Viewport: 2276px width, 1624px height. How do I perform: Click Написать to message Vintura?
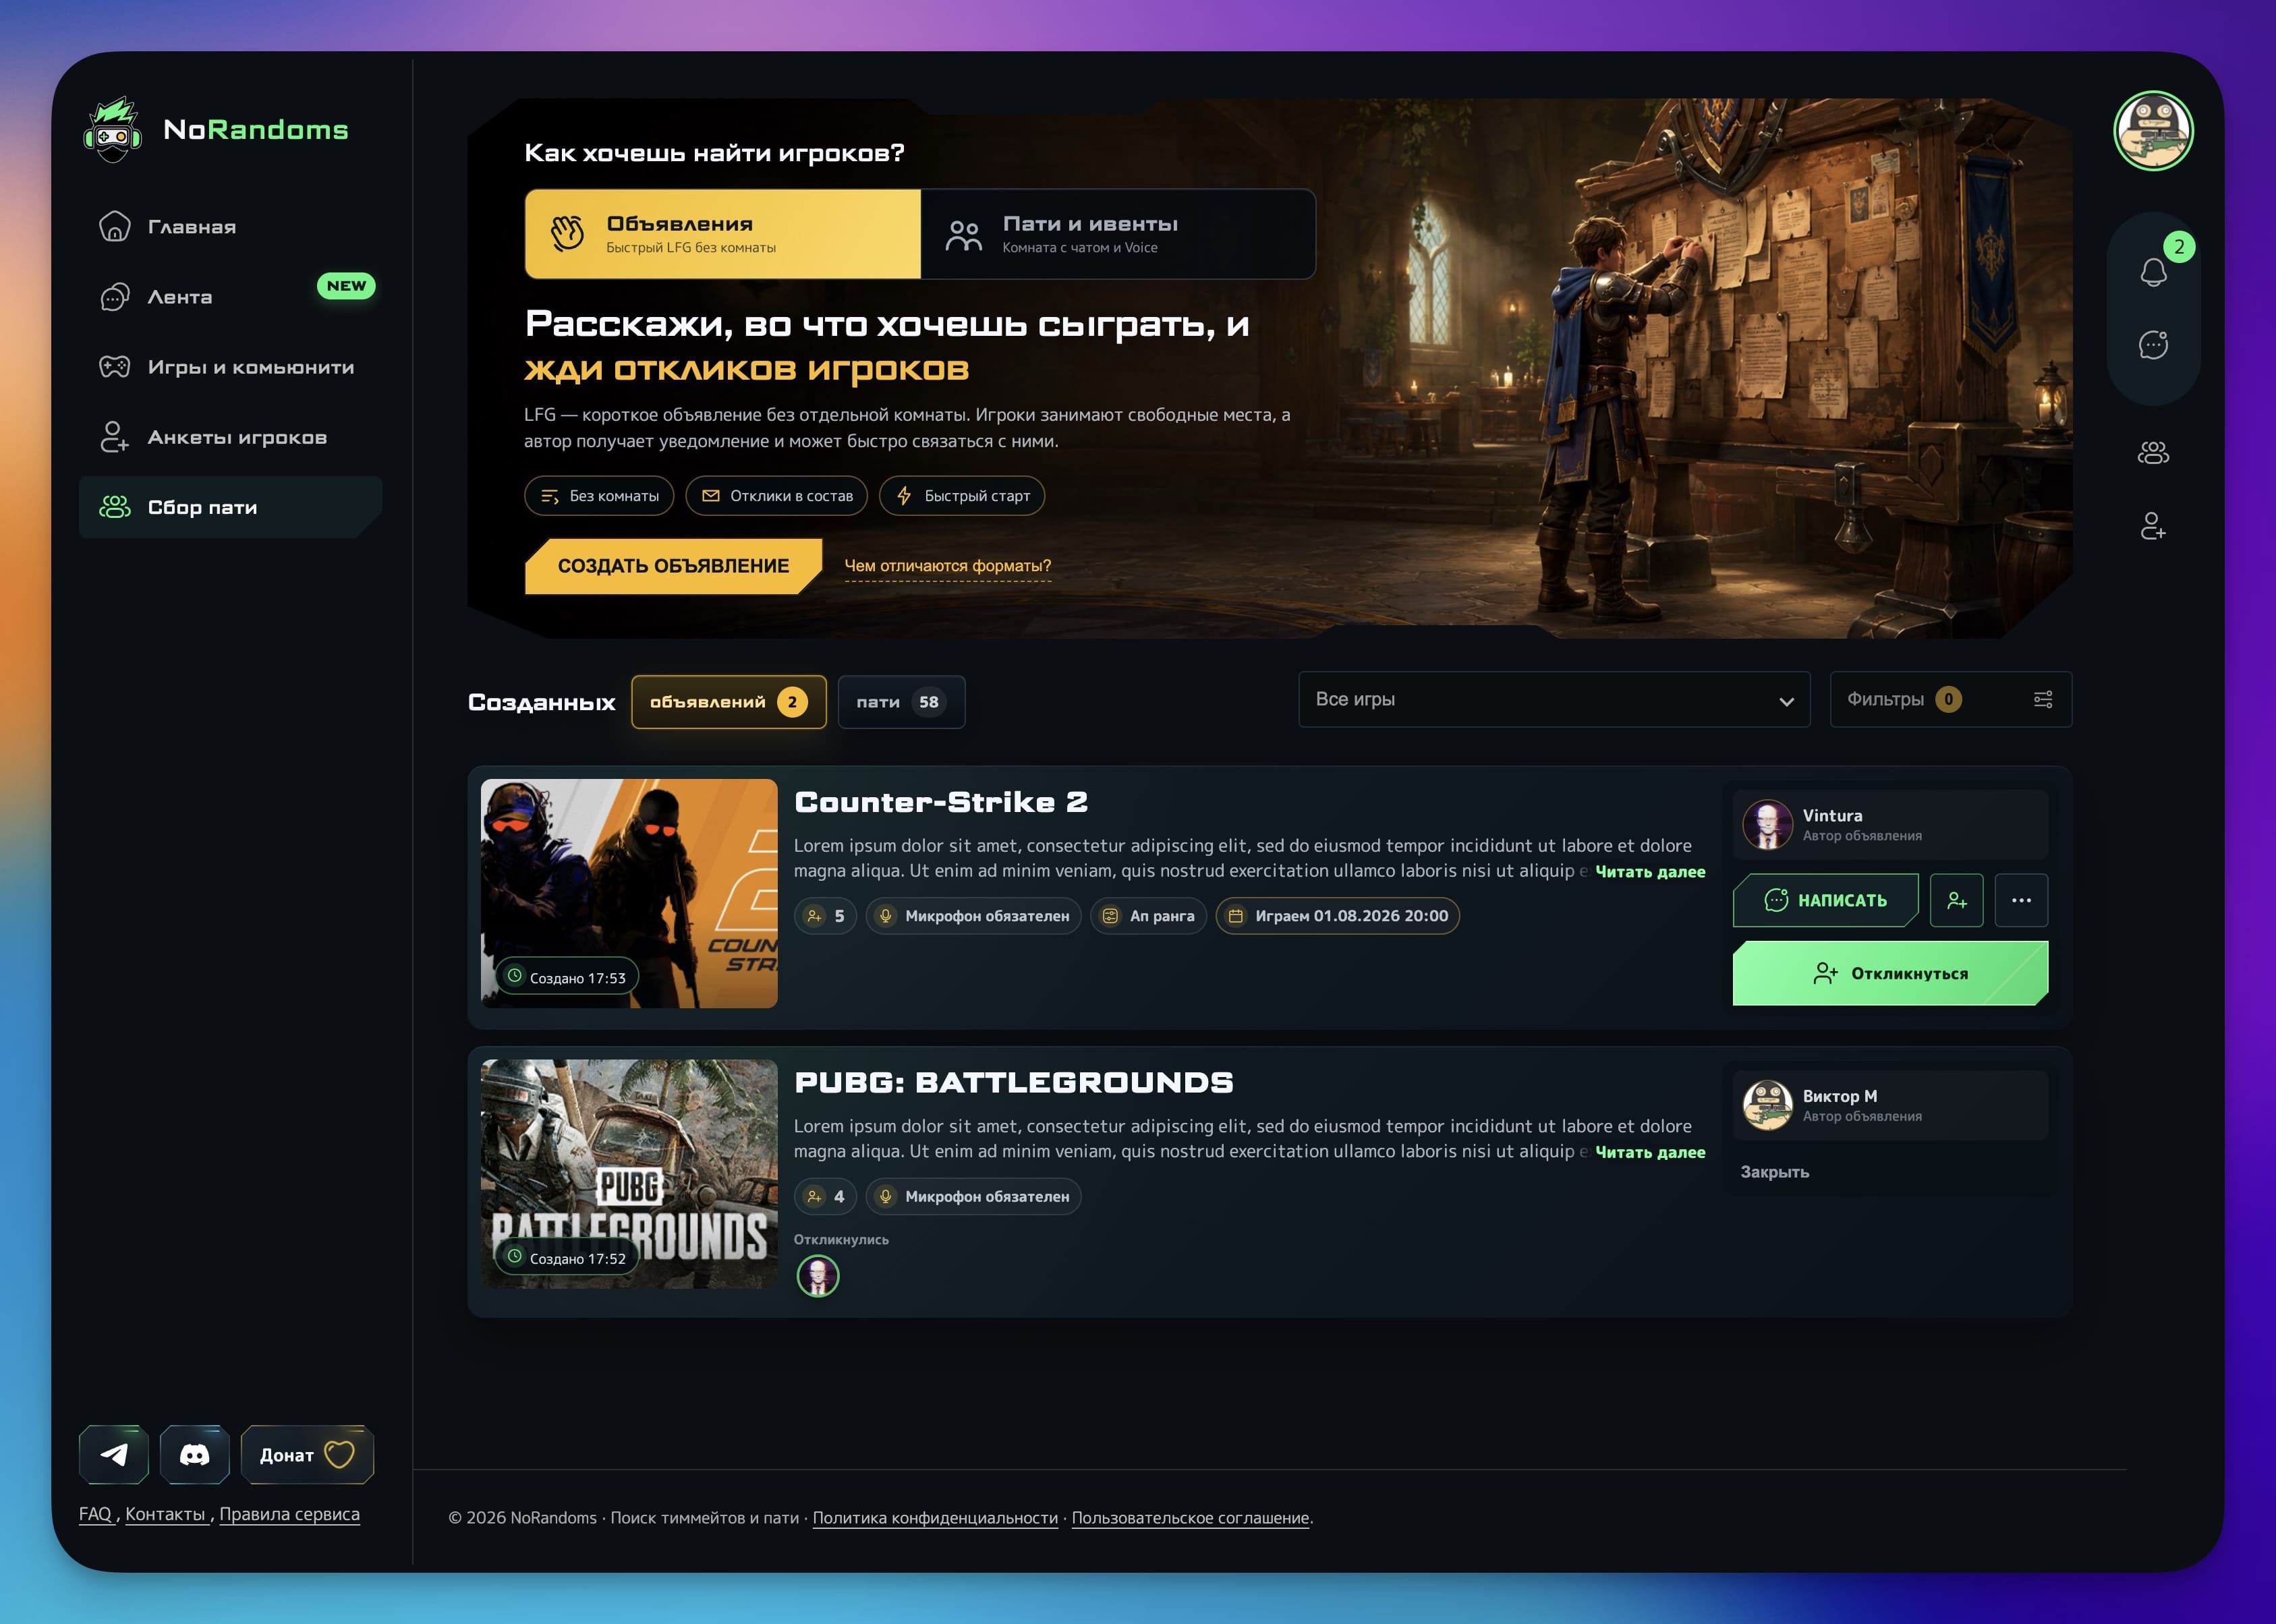1826,900
